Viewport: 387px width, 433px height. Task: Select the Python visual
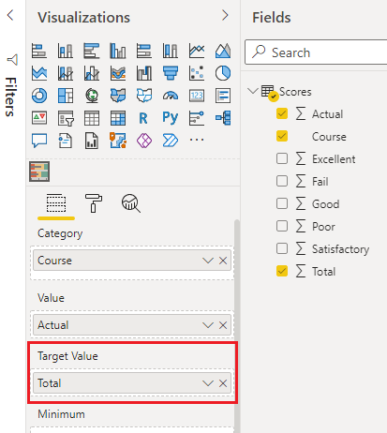click(x=170, y=118)
